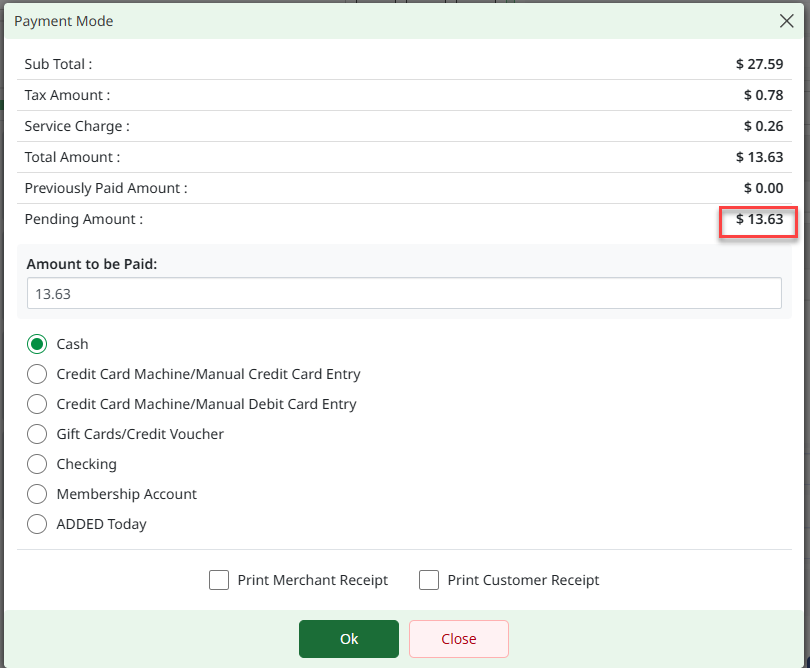Click the Previously Paid Amount value $0.00
This screenshot has width=810, height=668.
(x=763, y=188)
